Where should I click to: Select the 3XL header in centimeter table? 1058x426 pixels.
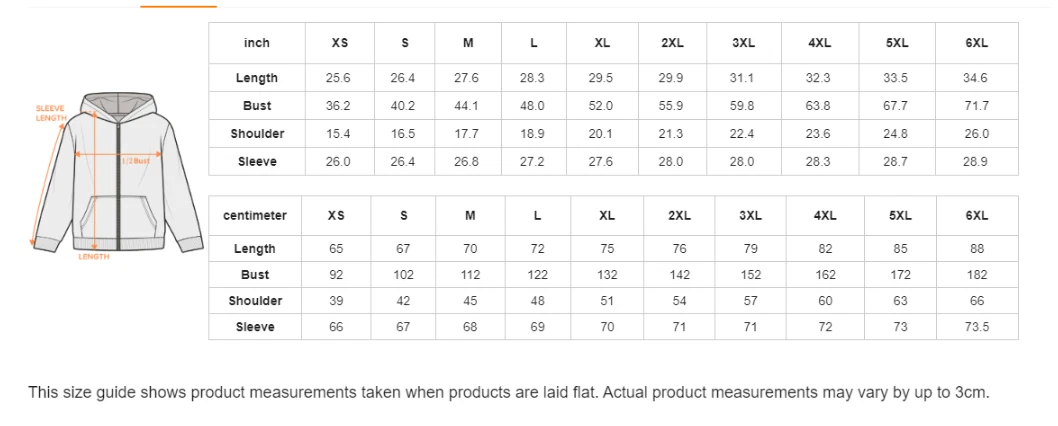tap(750, 215)
